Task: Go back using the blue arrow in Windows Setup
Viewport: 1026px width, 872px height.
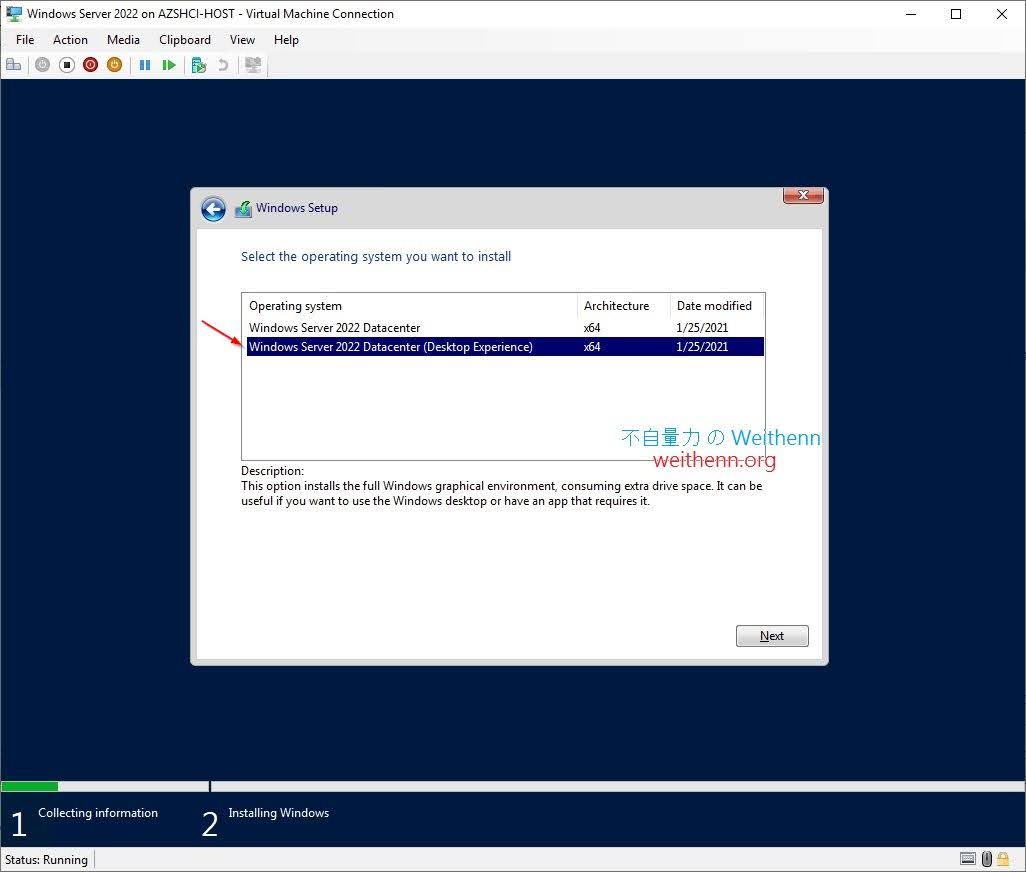Action: coord(213,209)
